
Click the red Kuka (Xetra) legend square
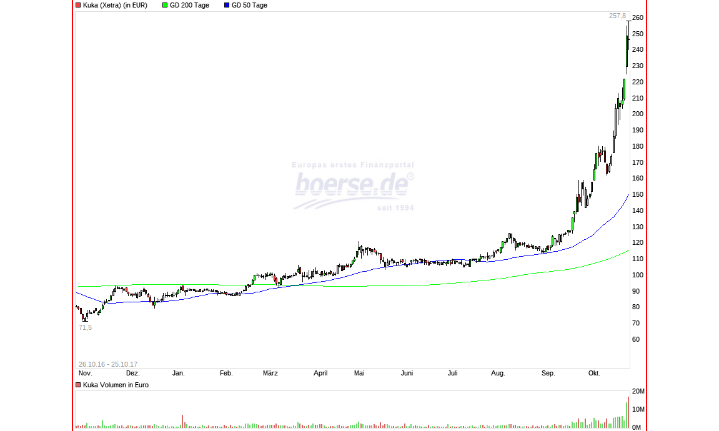[79, 5]
